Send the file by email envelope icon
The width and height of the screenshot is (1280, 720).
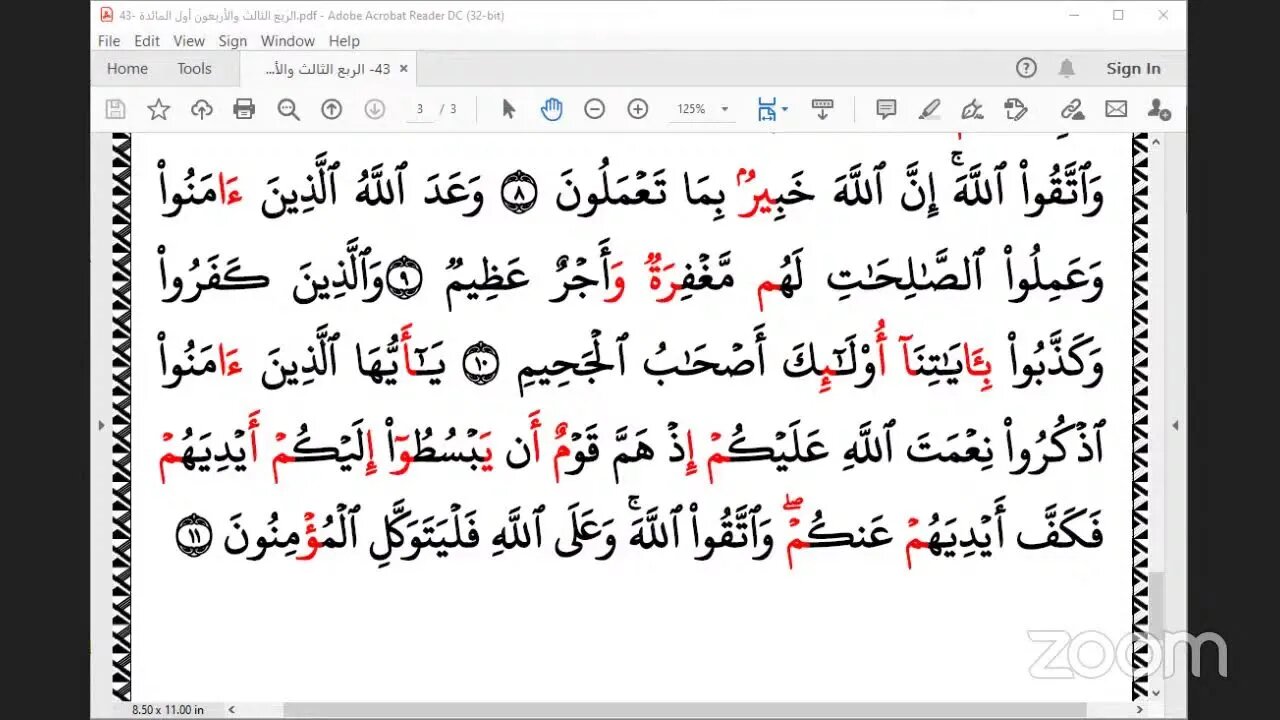click(x=1116, y=109)
